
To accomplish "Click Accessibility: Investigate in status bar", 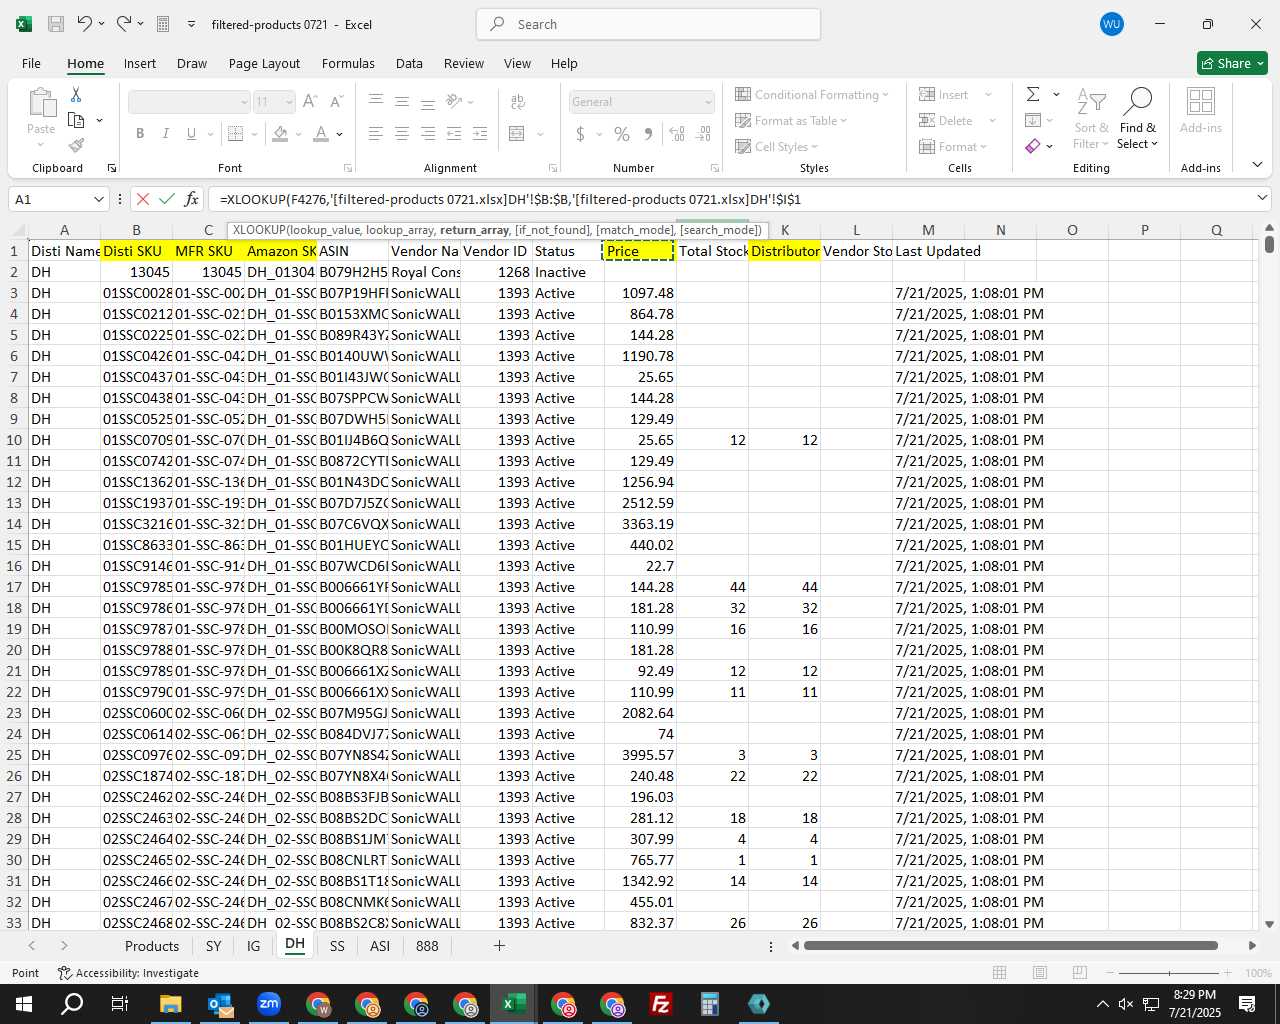I will (x=128, y=973).
